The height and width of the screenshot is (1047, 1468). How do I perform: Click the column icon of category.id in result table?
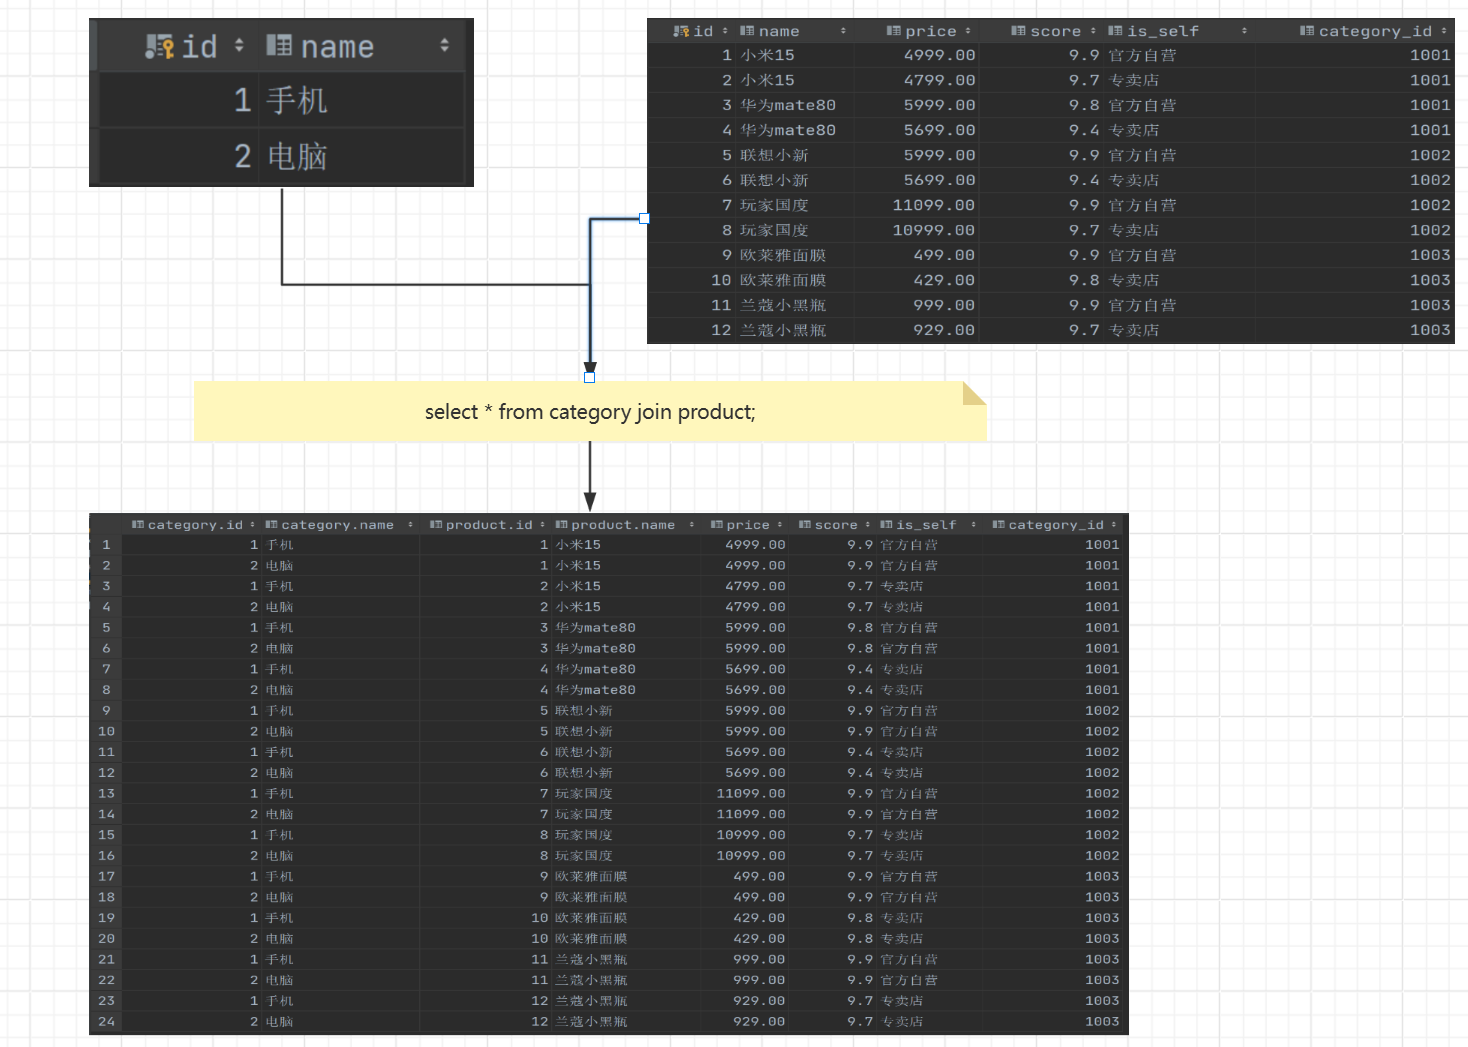point(138,524)
